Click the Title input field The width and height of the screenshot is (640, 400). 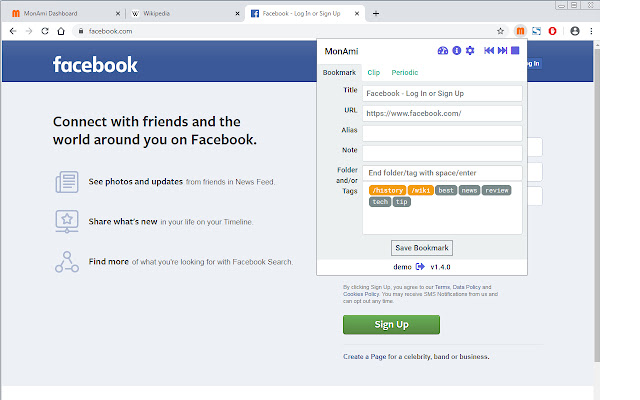(442, 93)
